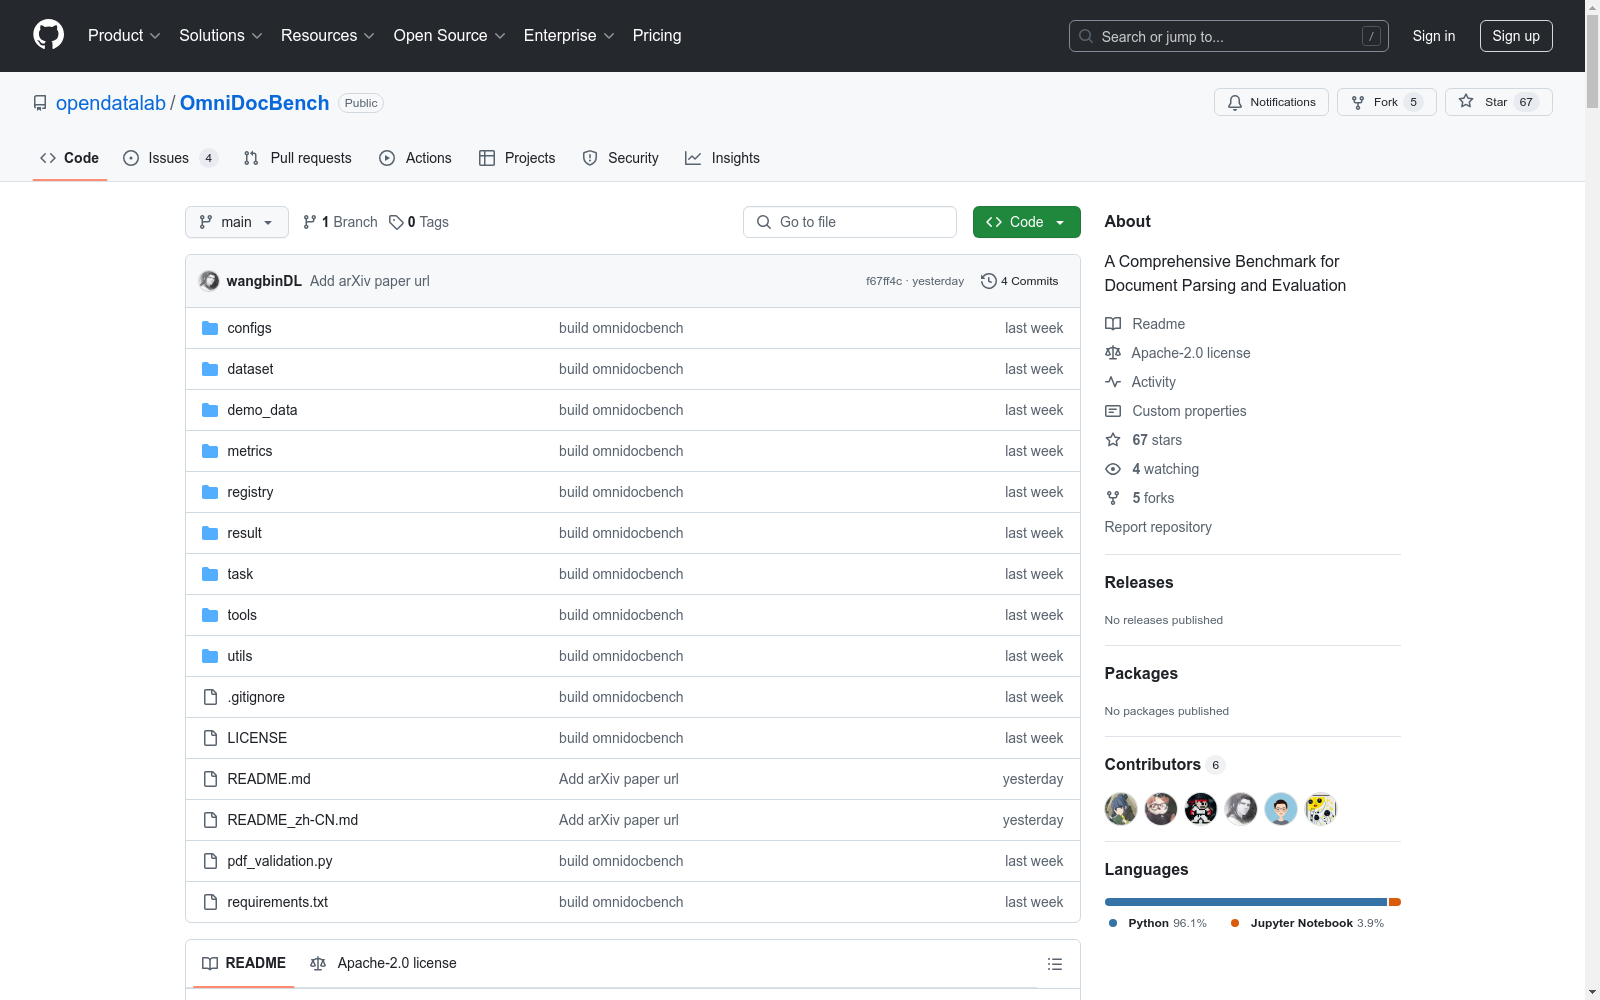Image resolution: width=1600 pixels, height=1000 pixels.
Task: Click the configs folder icon
Action: pos(210,328)
